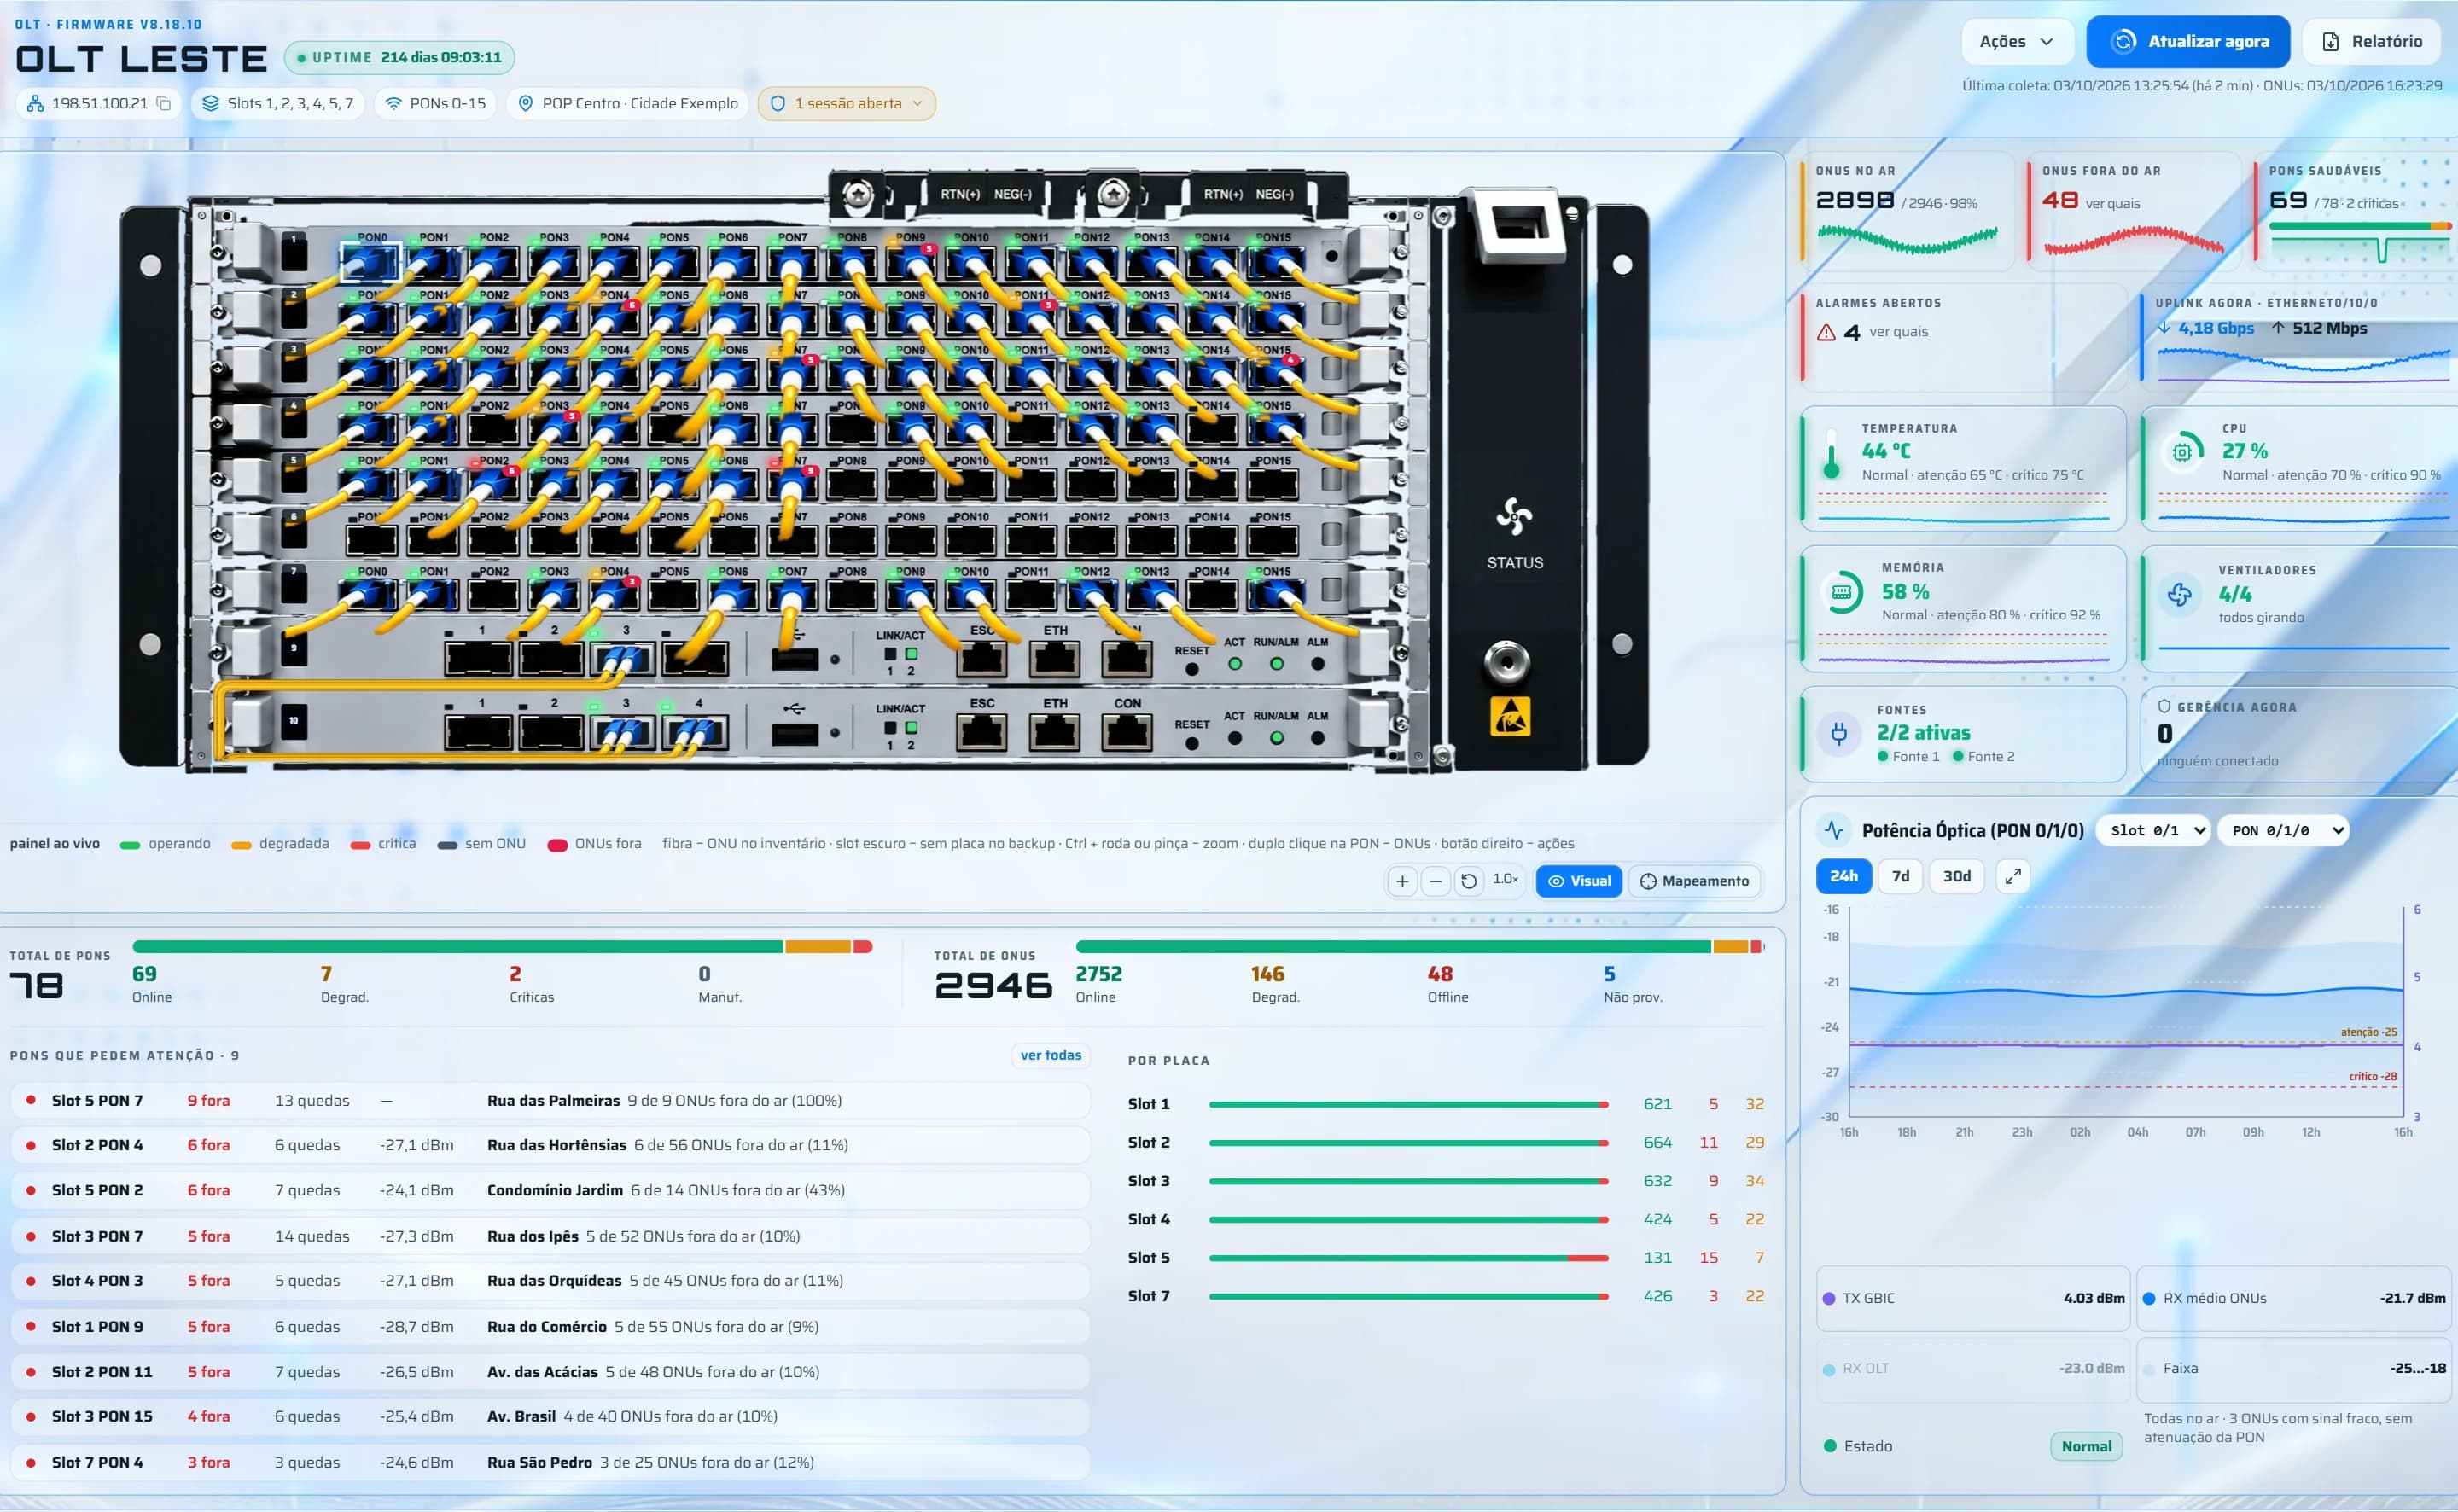
Task: Click the Slot 2 PON 4 attention row
Action: coord(549,1145)
